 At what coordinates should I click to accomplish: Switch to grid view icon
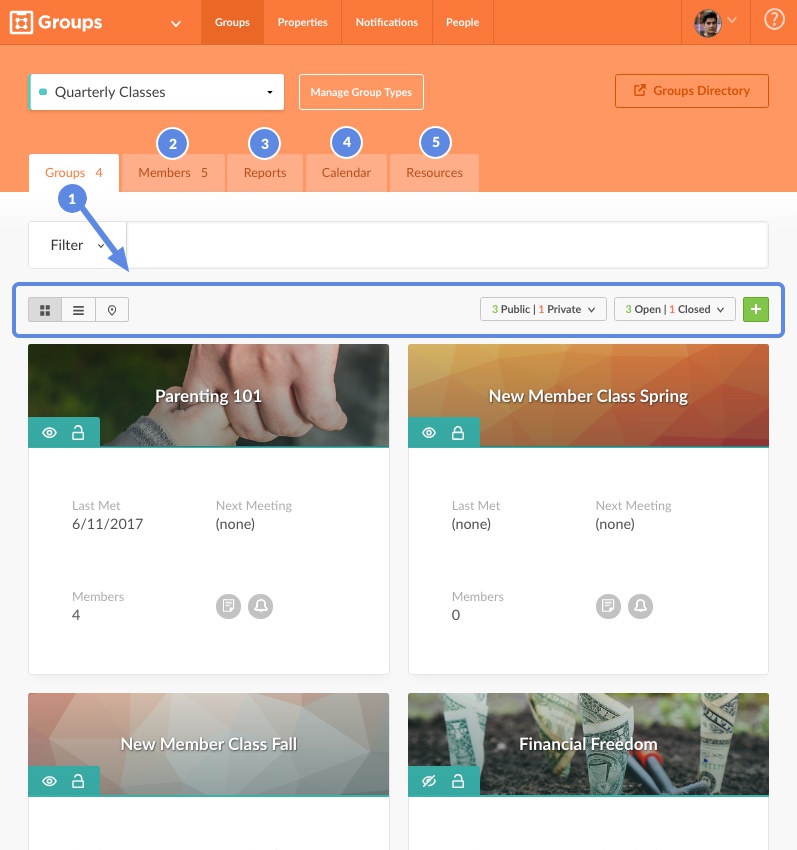coord(45,310)
